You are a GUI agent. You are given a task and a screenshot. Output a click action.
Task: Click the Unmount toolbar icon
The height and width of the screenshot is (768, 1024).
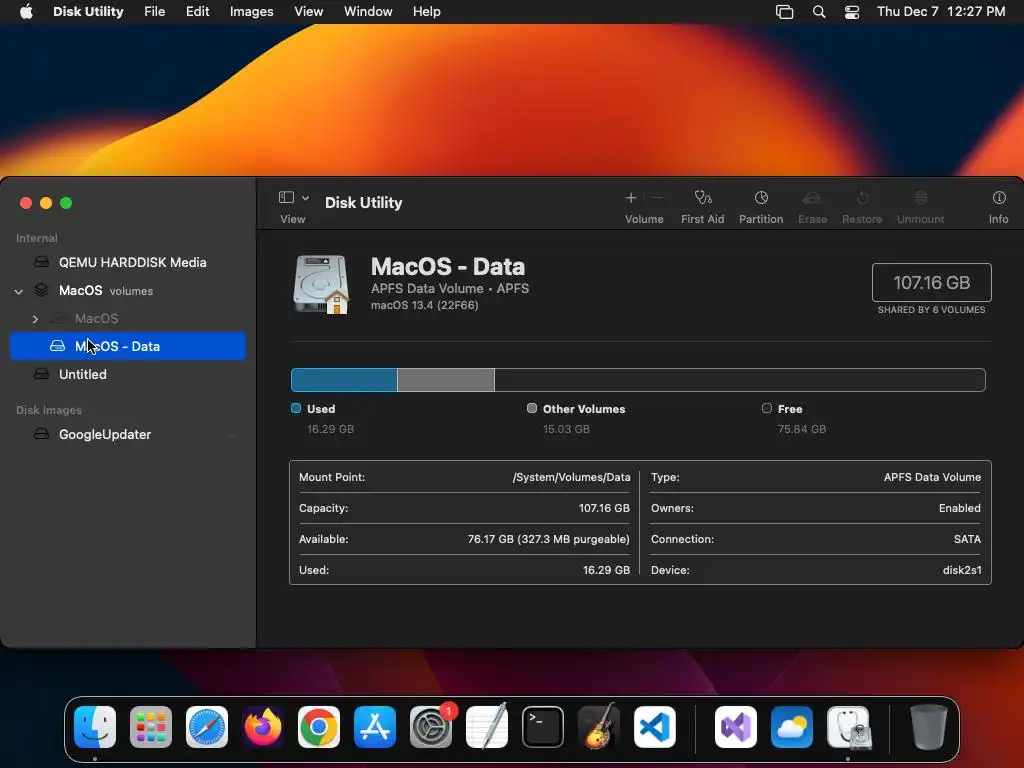pyautogui.click(x=921, y=197)
